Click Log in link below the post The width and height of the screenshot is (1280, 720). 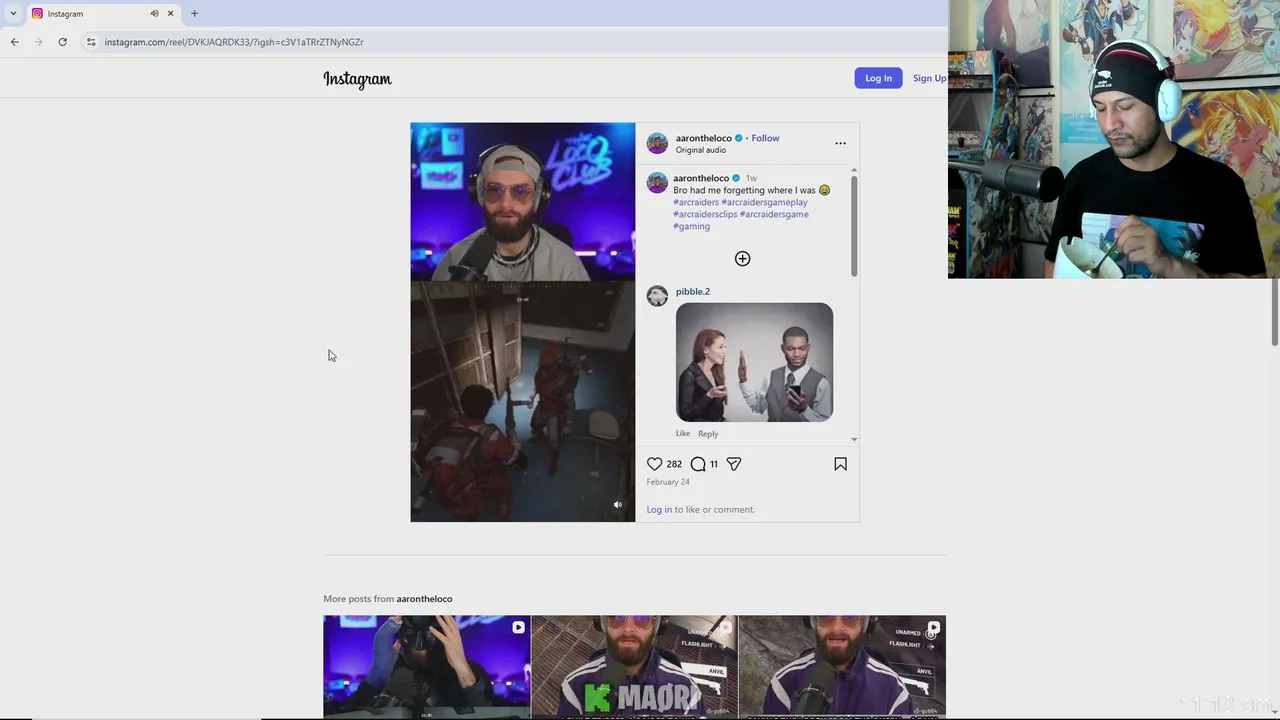point(659,510)
